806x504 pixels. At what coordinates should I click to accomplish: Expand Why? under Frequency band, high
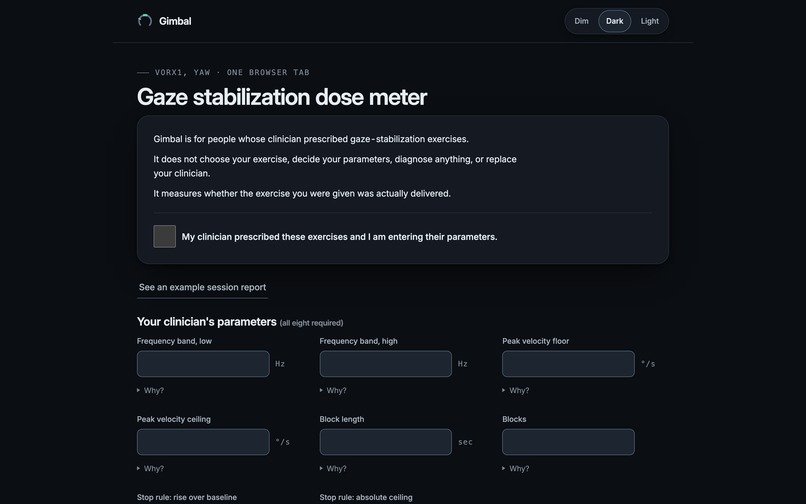(333, 390)
